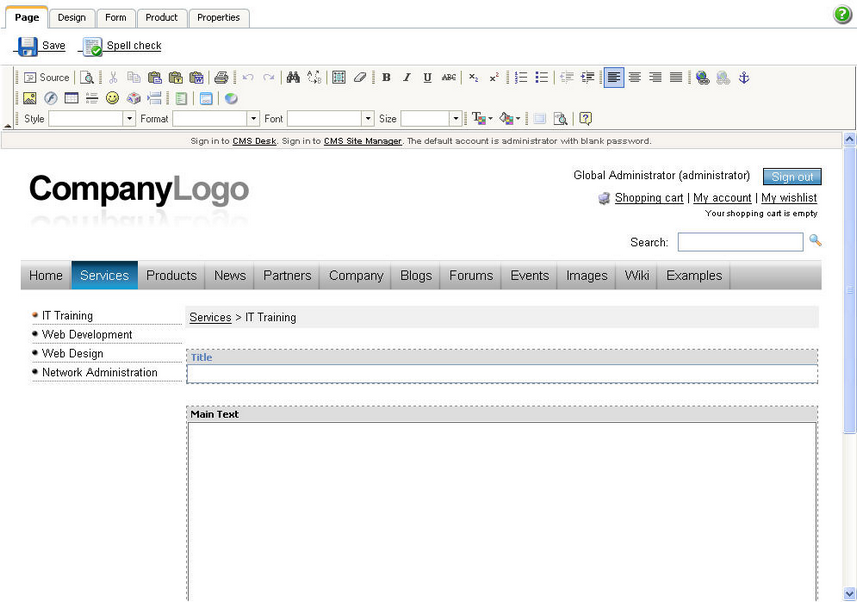Insert a smiley emoticon
This screenshot has height=602, width=857.
point(112,98)
